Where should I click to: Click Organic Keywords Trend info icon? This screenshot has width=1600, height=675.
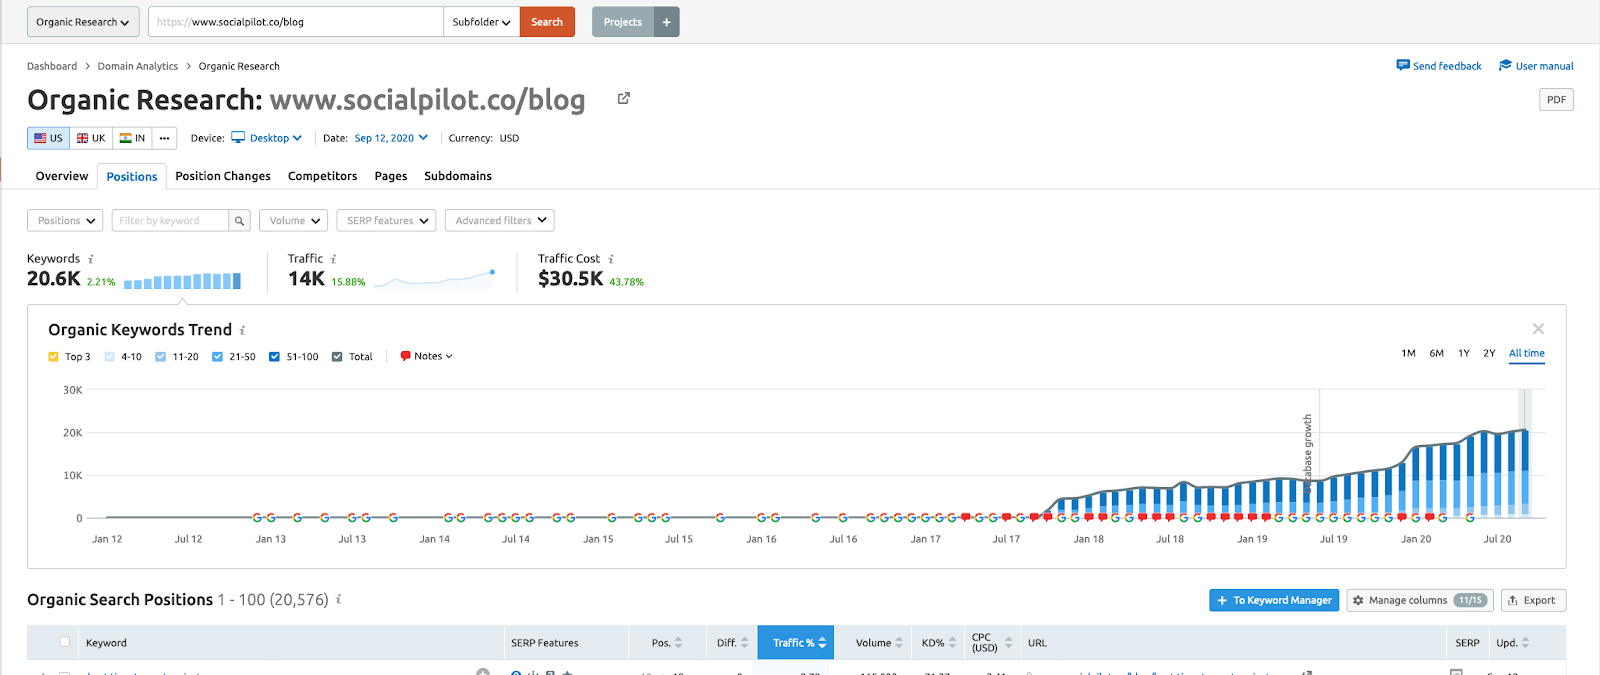[x=242, y=330]
